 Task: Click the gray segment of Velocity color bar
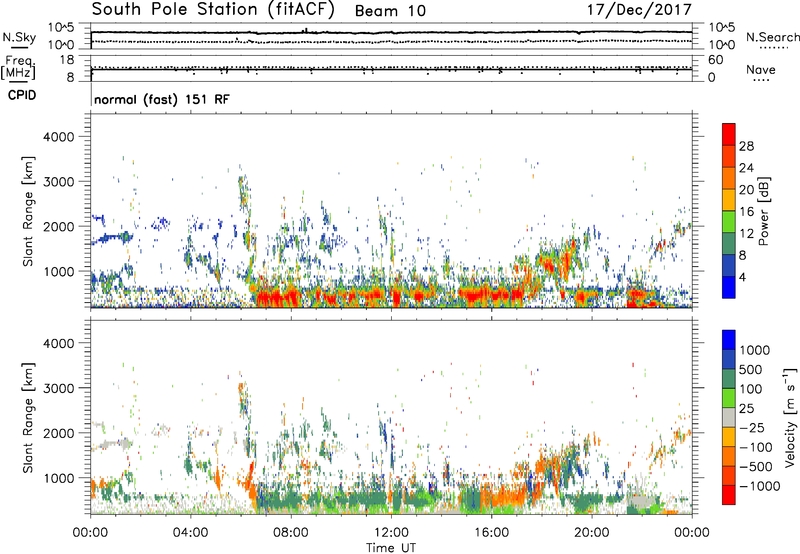tap(729, 417)
